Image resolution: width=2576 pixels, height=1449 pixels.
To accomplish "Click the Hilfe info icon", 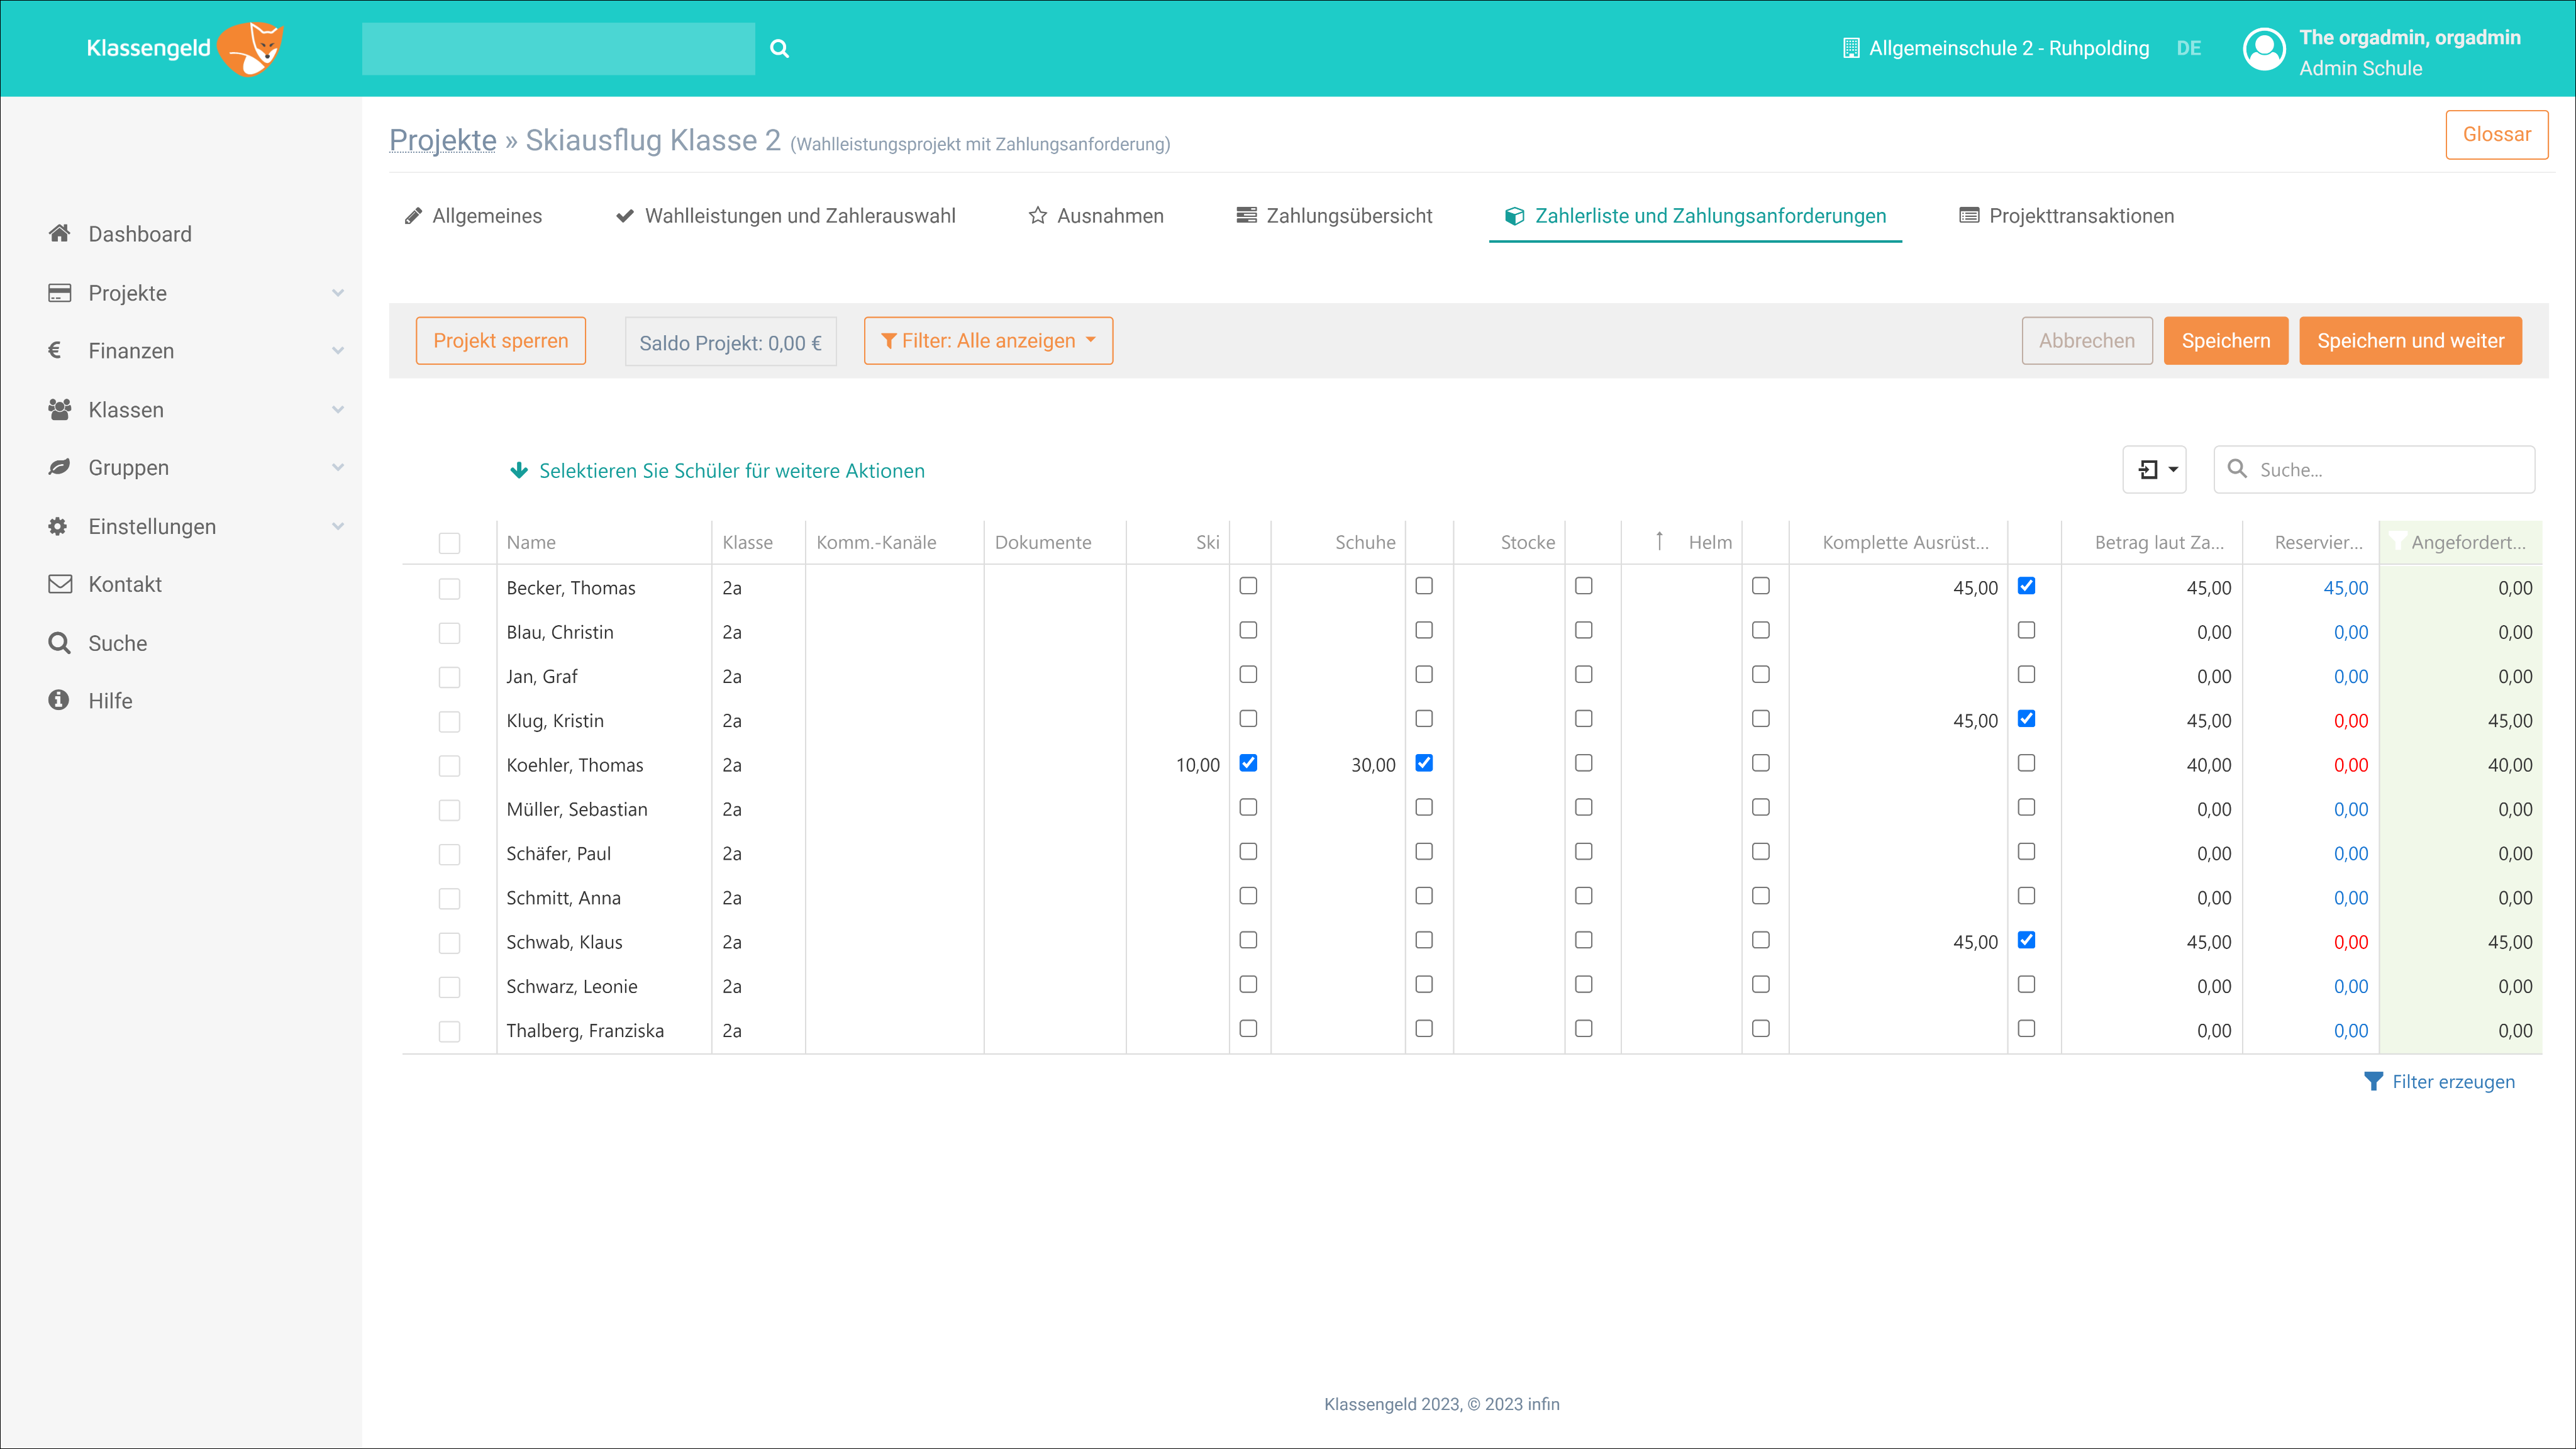I will (x=58, y=700).
